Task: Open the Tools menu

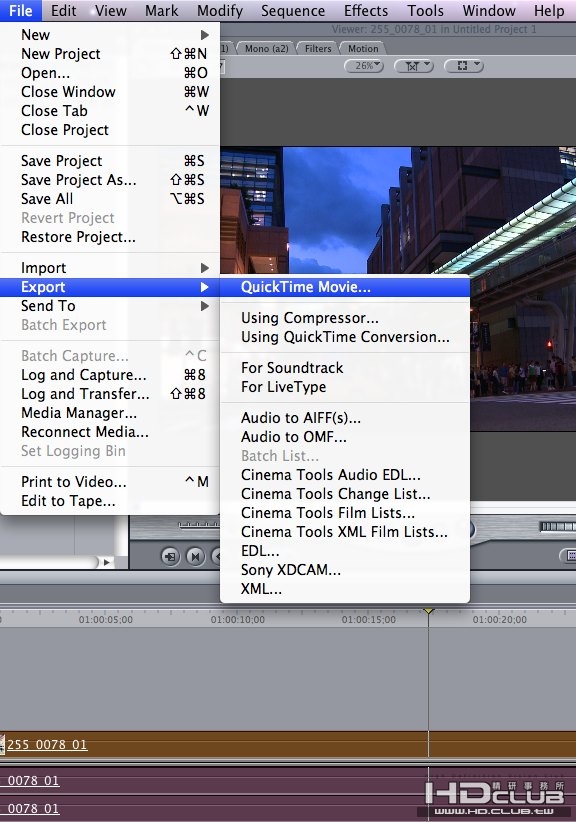Action: coord(426,10)
